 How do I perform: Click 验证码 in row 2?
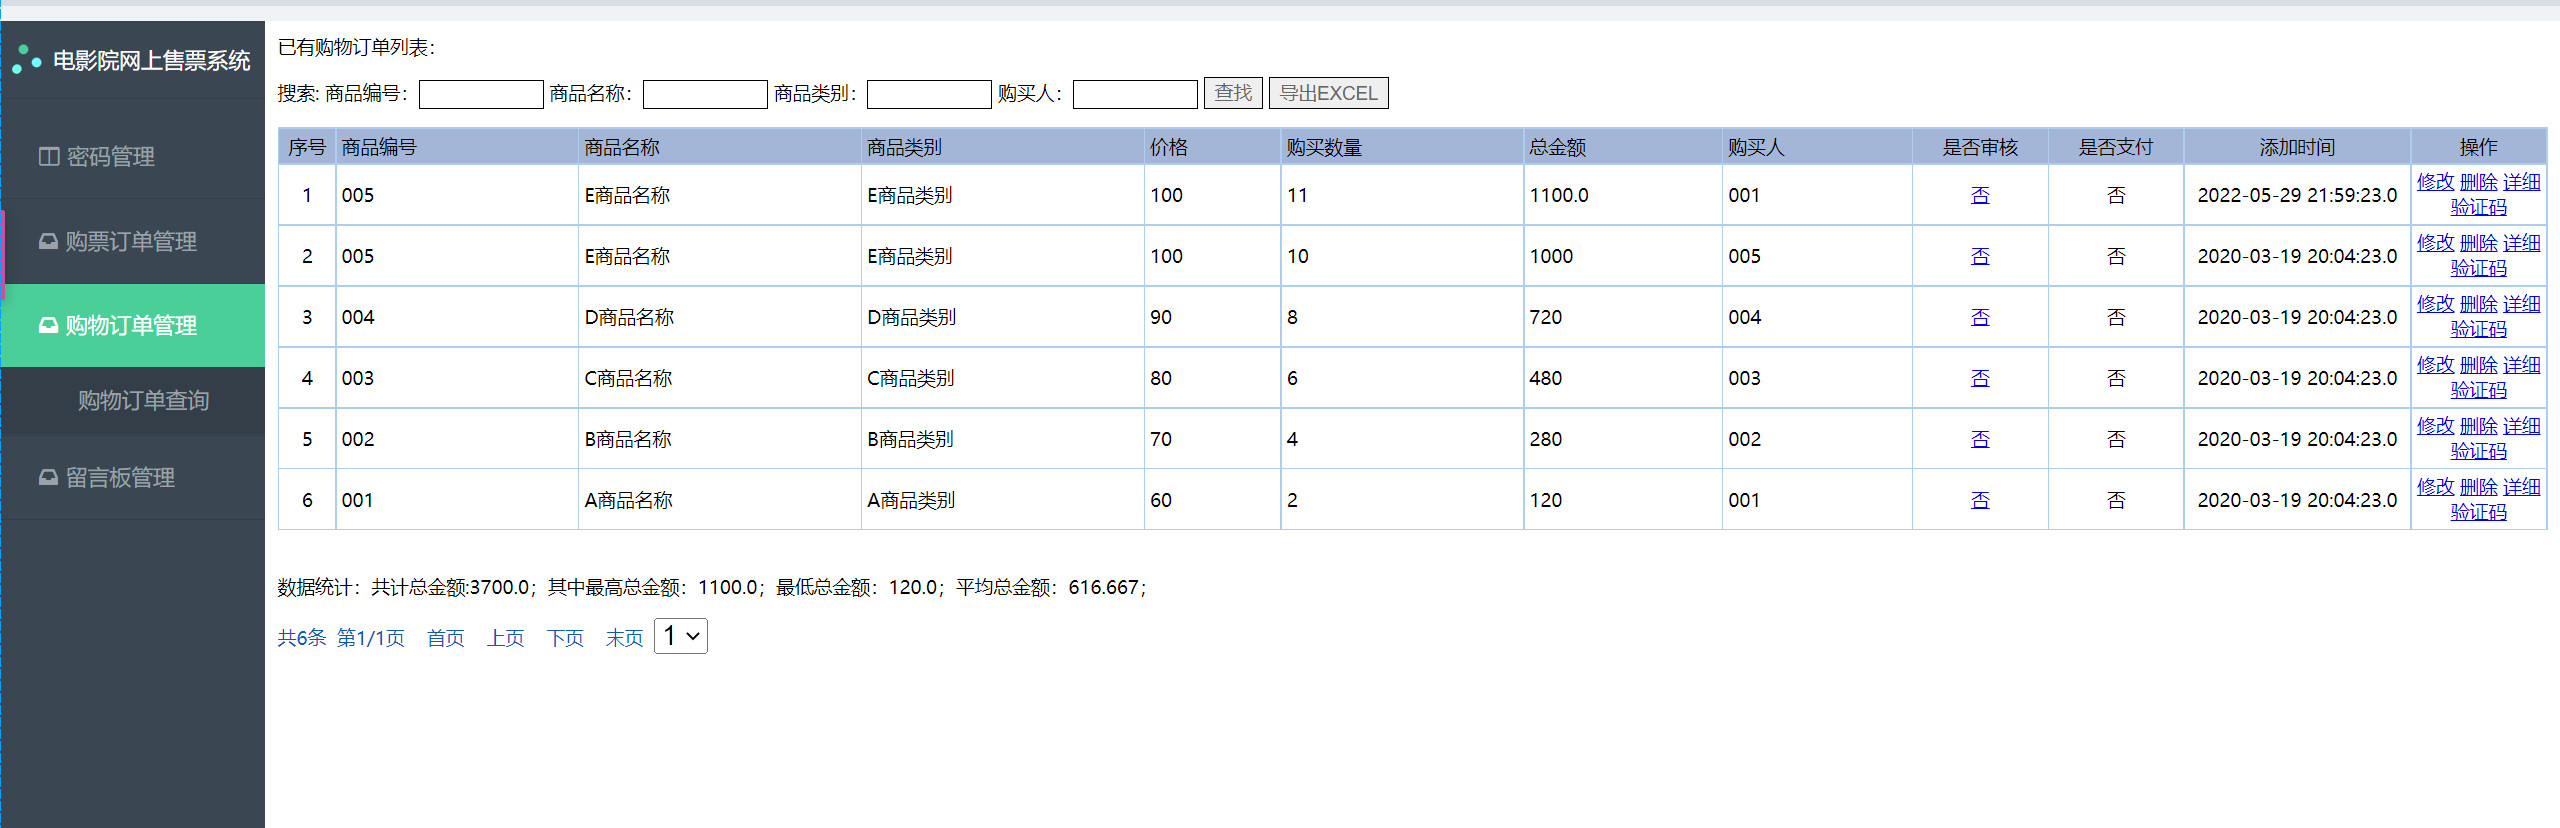pos(2478,268)
